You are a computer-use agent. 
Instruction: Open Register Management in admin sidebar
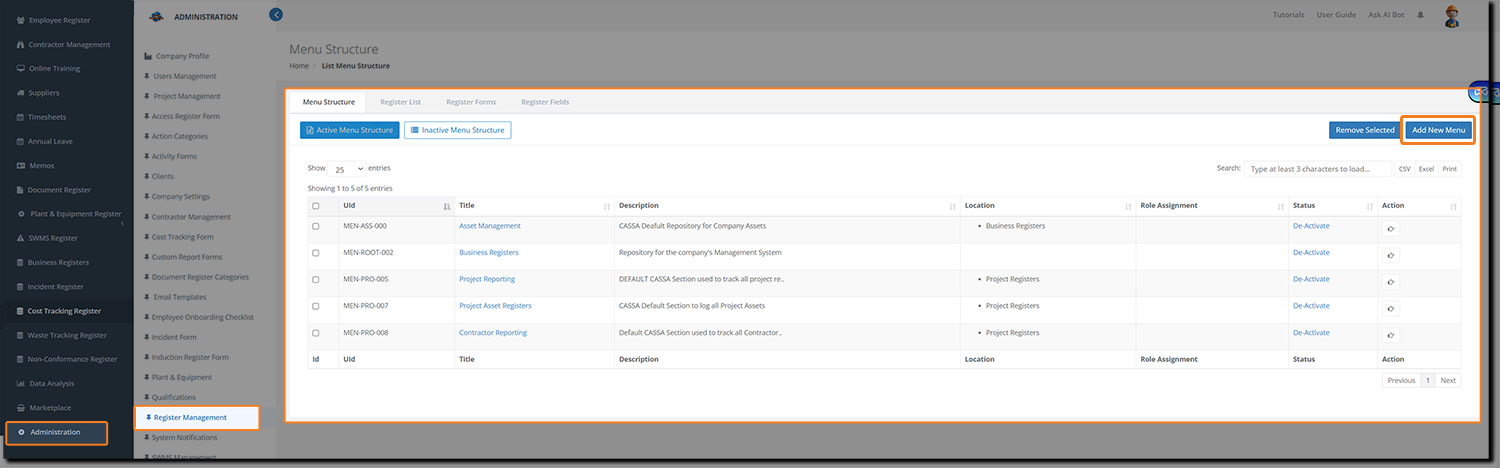(190, 417)
